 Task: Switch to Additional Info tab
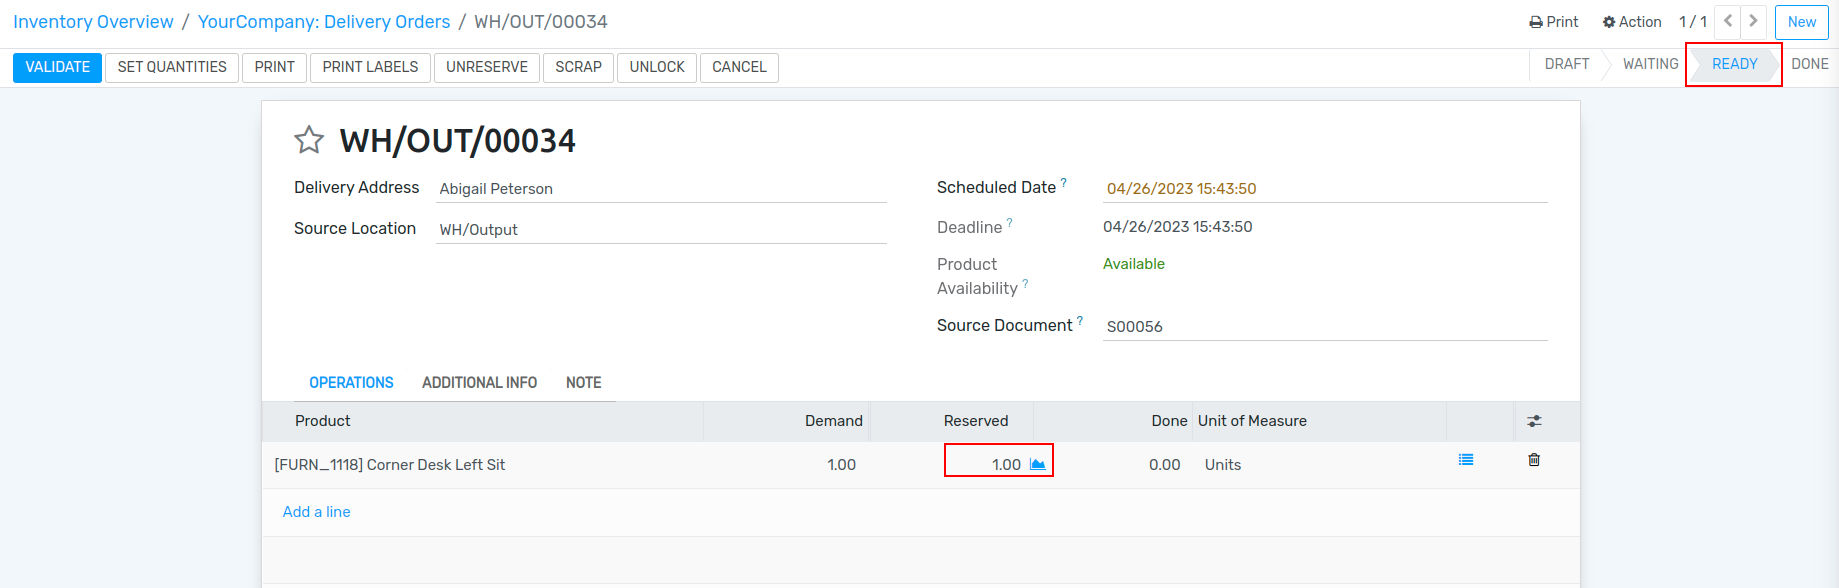pos(479,383)
